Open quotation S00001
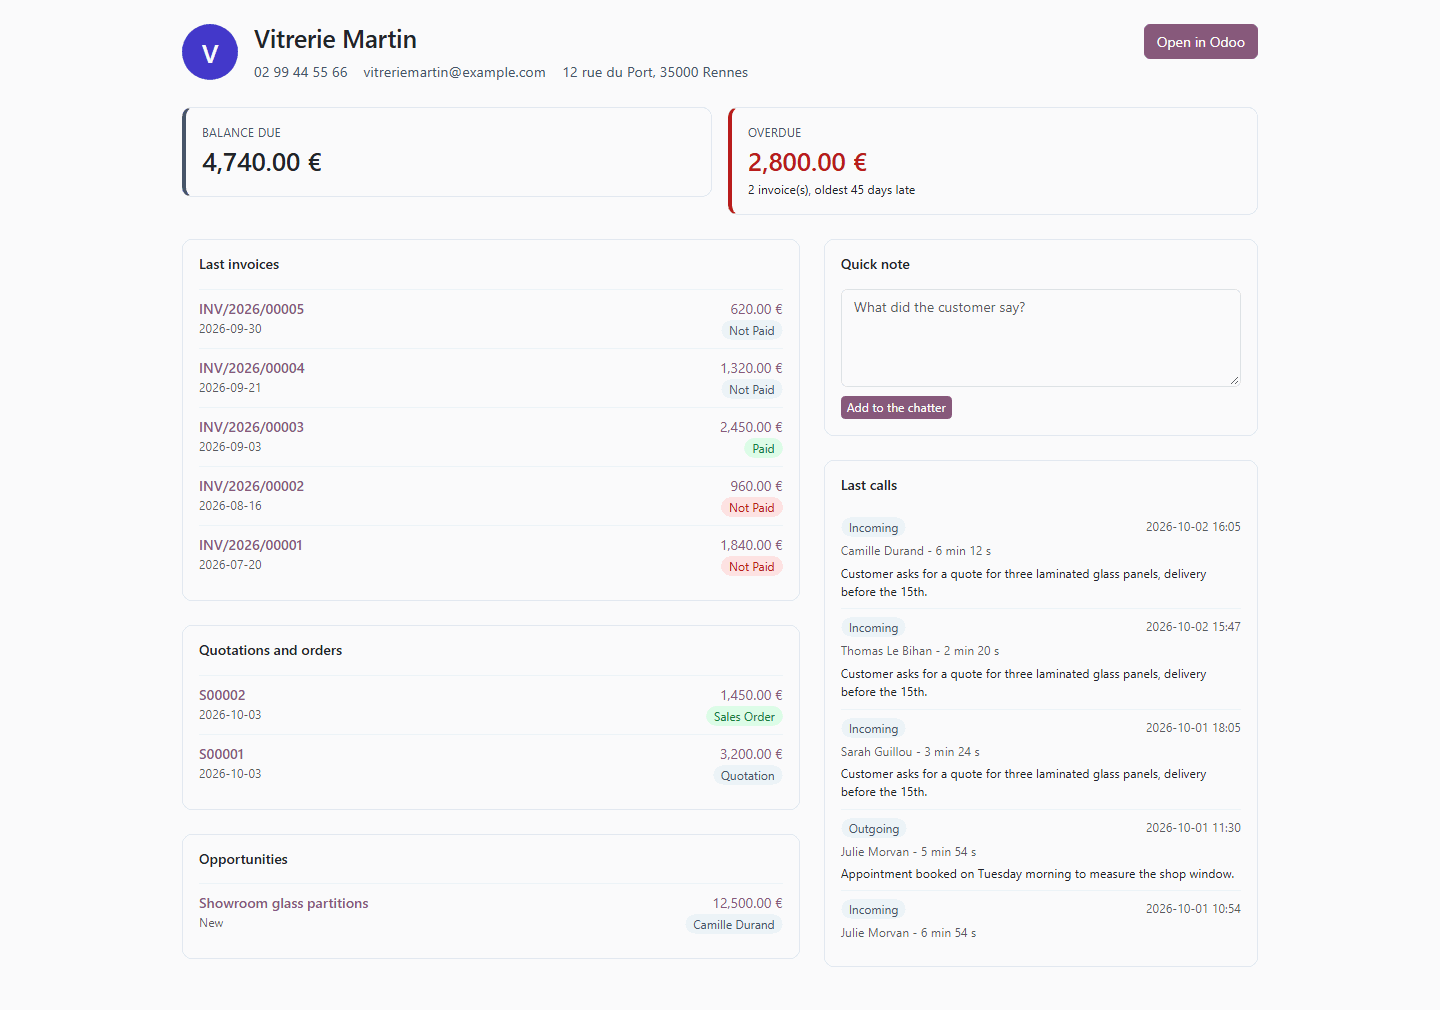The image size is (1440, 1010). pyautogui.click(x=221, y=754)
